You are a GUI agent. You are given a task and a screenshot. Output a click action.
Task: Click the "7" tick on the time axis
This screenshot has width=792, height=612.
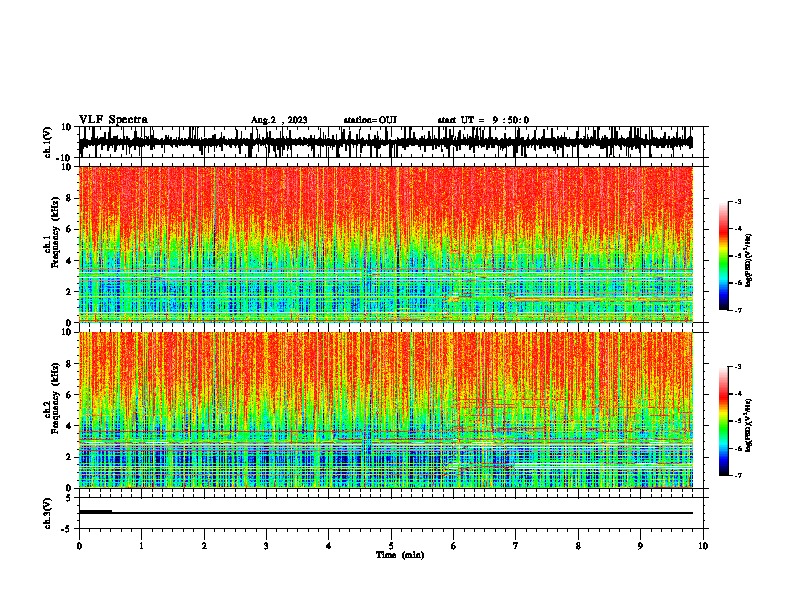tap(516, 546)
